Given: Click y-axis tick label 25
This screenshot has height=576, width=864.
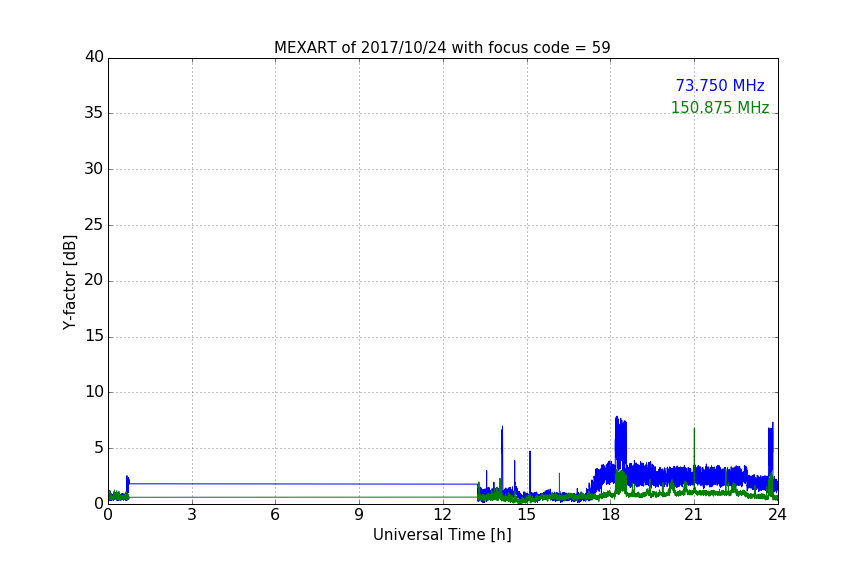Looking at the screenshot, I should click(94, 224).
